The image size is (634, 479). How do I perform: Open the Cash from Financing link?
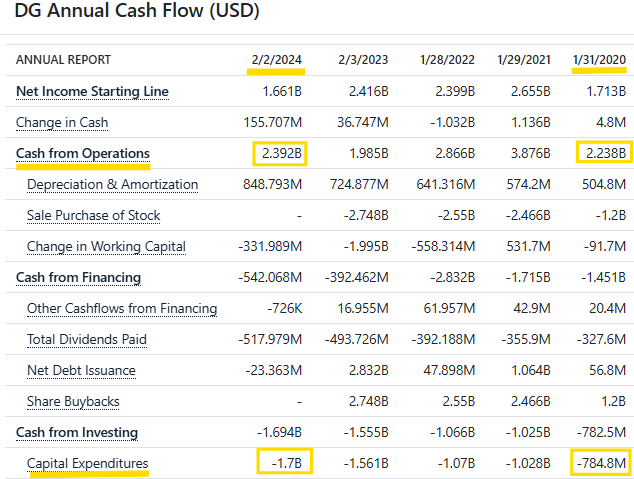pyautogui.click(x=78, y=277)
